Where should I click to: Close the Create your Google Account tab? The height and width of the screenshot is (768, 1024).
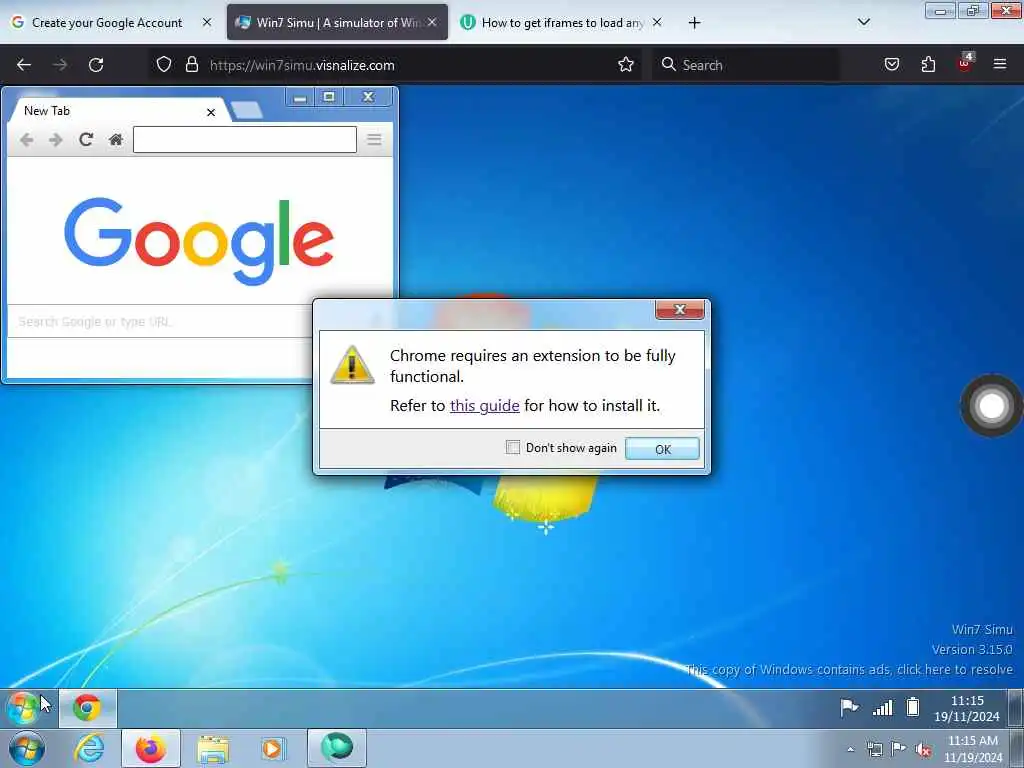click(207, 22)
